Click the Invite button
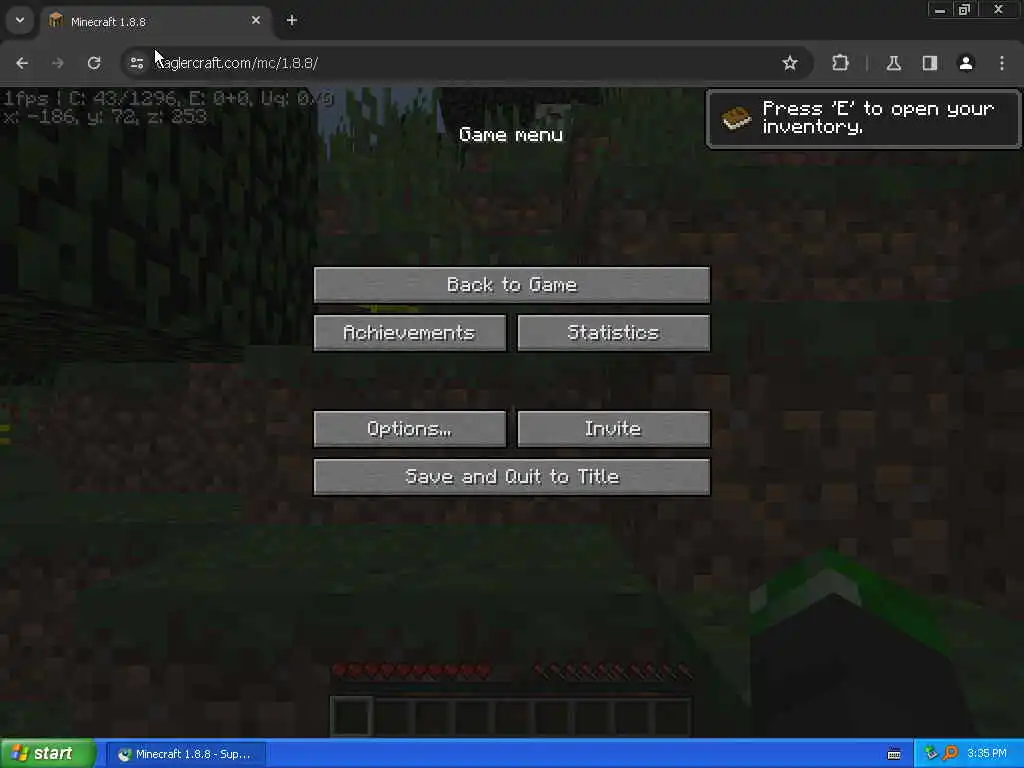The width and height of the screenshot is (1024, 768). [613, 429]
